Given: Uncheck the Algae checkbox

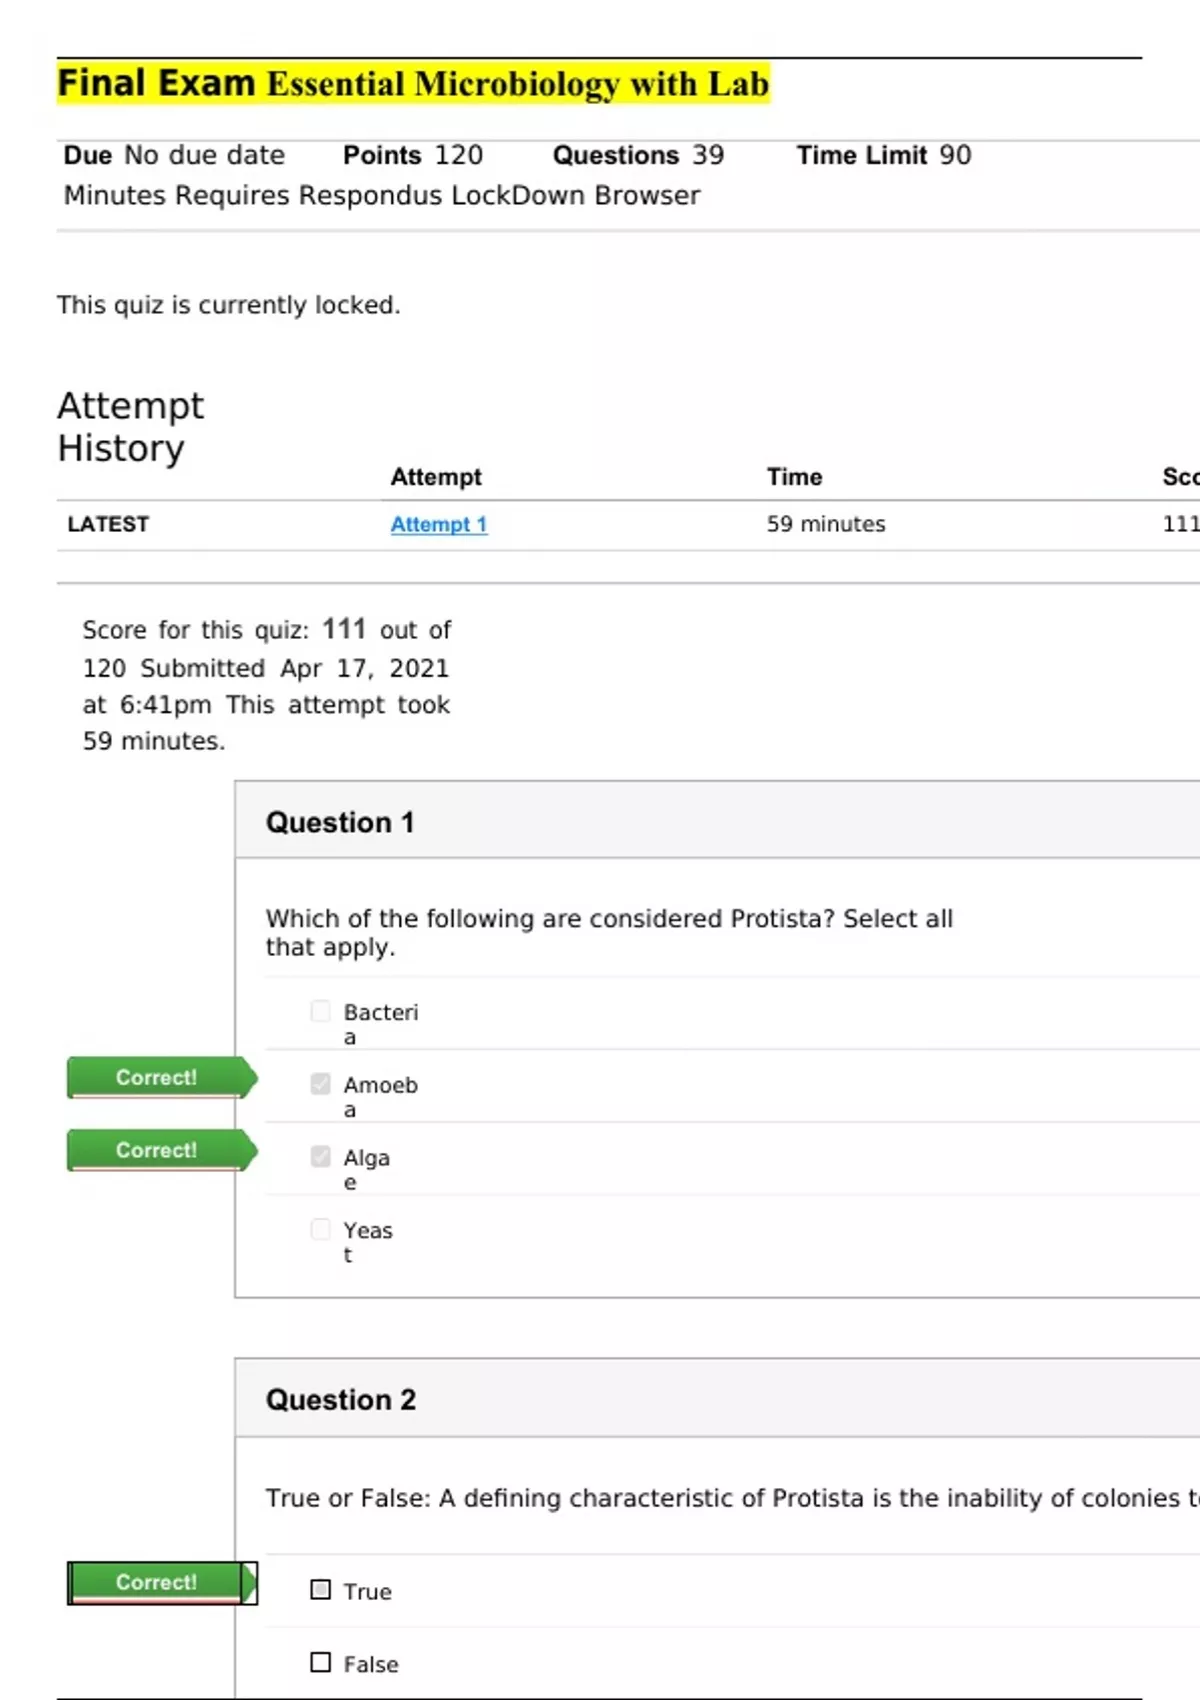Looking at the screenshot, I should 320,1157.
